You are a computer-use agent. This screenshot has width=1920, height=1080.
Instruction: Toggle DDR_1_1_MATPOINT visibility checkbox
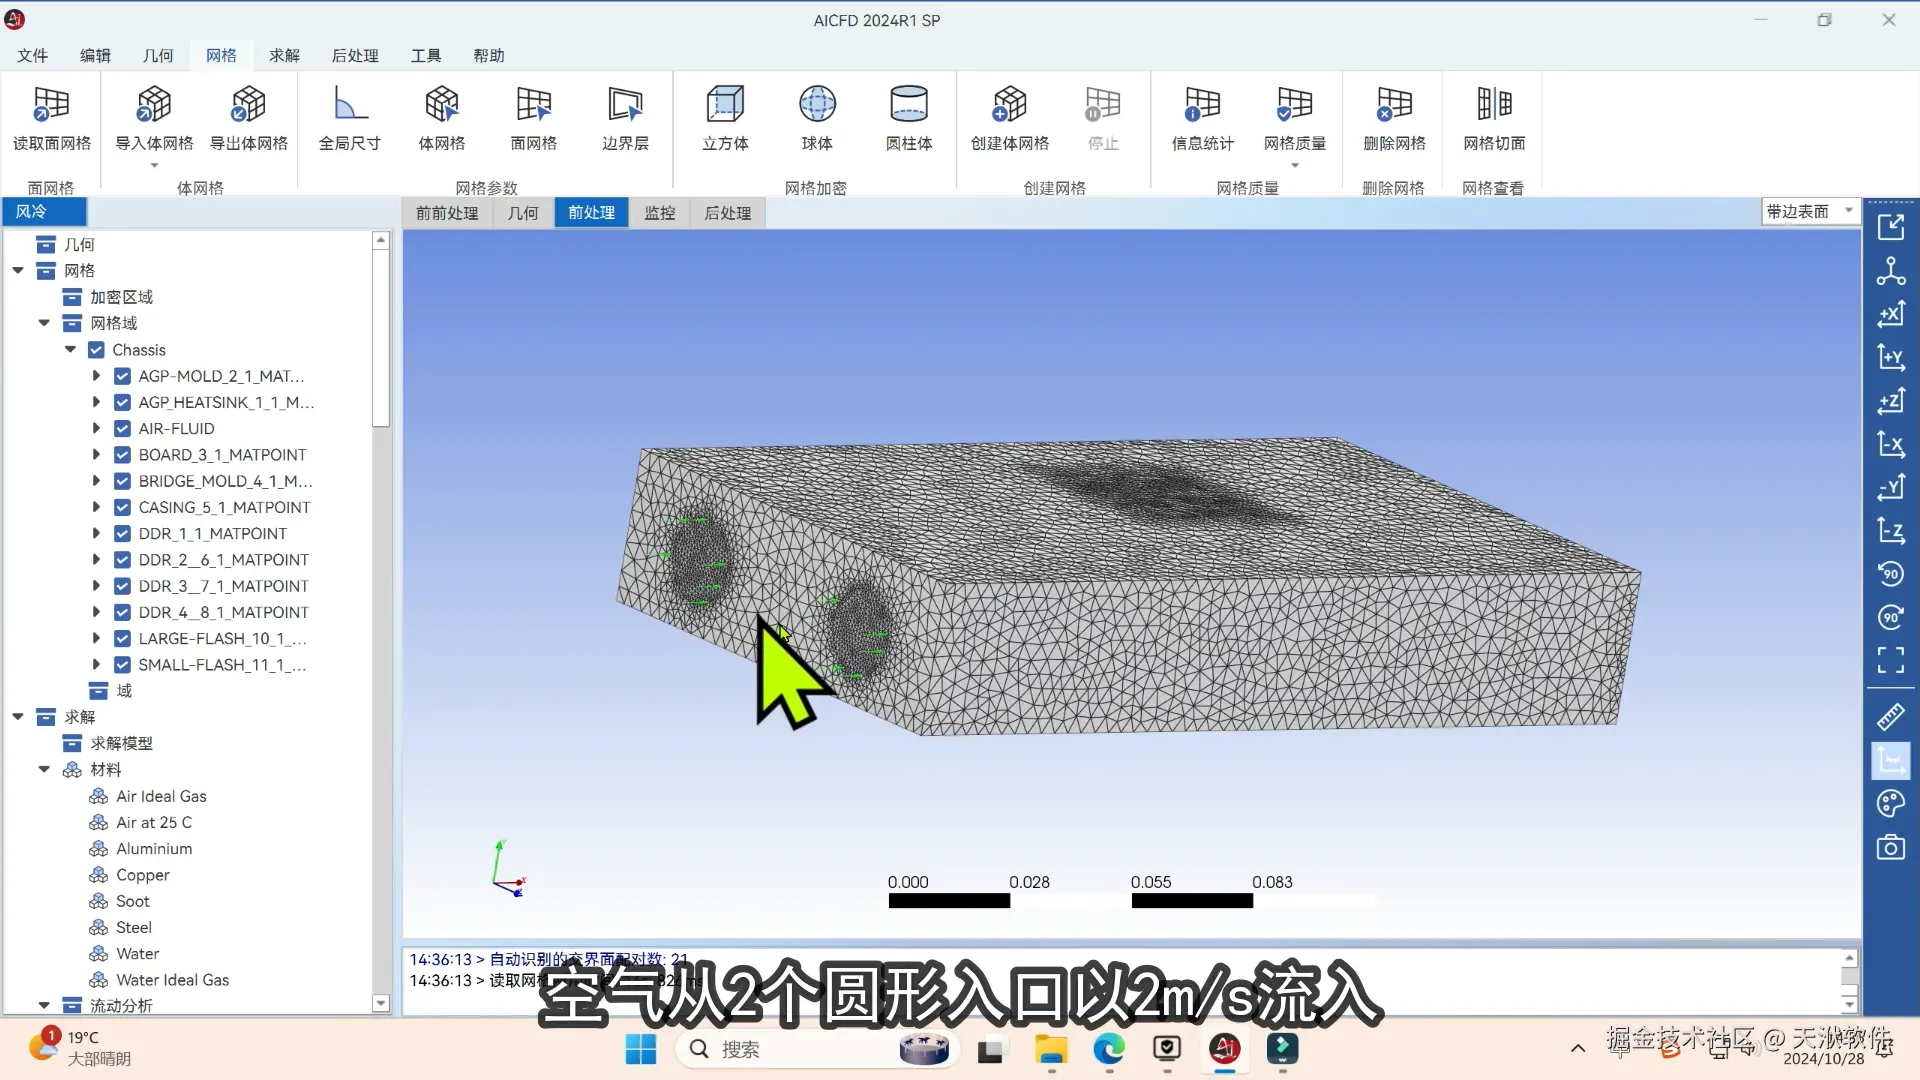[122, 534]
